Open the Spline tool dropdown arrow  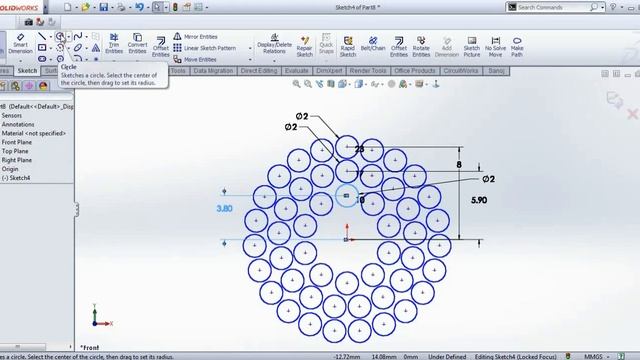[87, 37]
